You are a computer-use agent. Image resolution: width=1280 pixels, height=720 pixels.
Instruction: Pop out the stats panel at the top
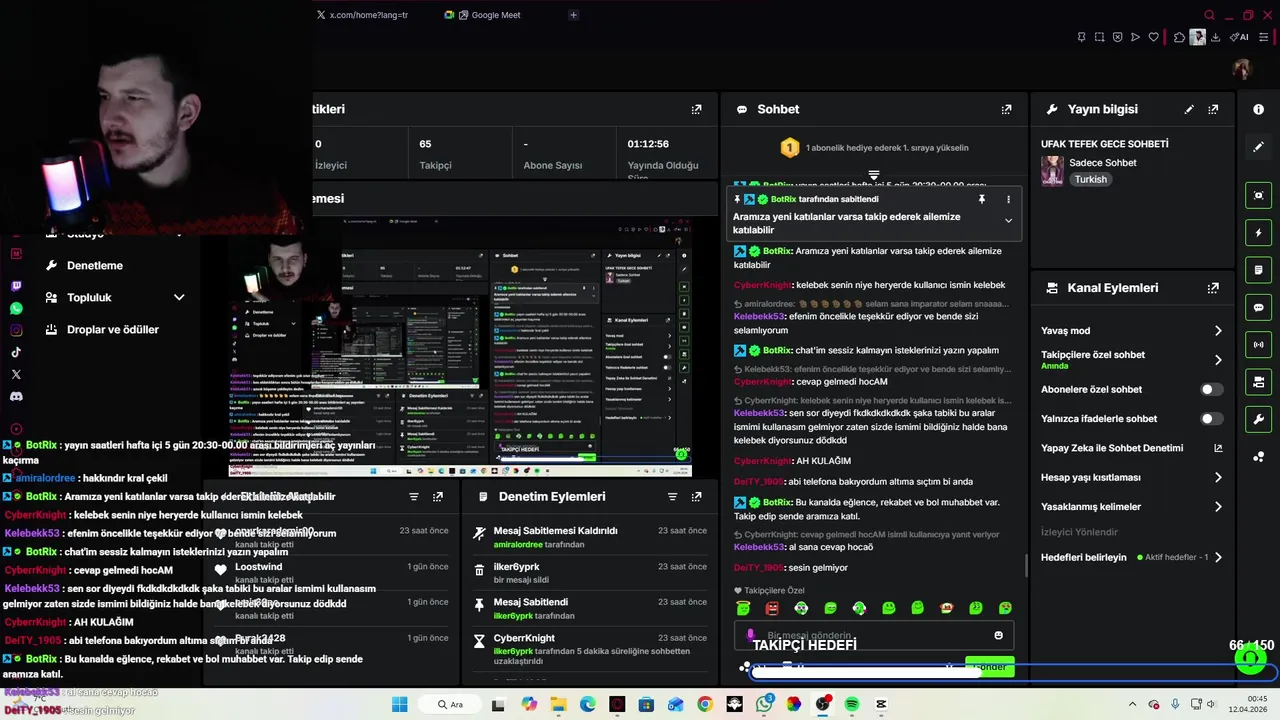(x=697, y=109)
